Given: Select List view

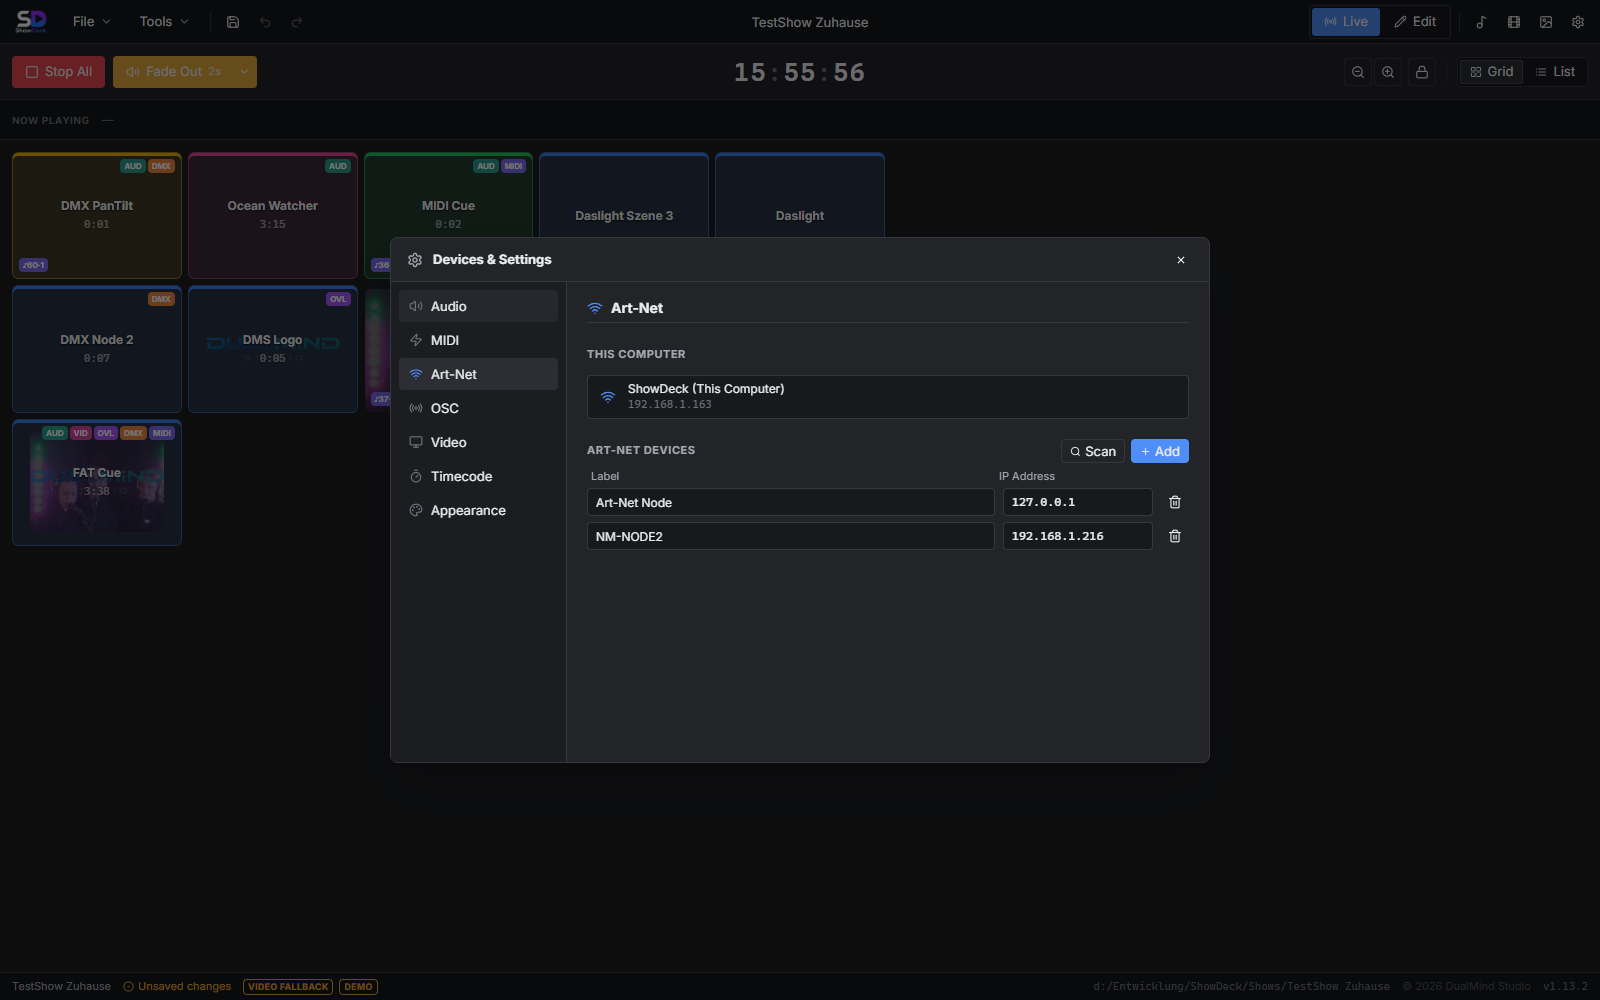Looking at the screenshot, I should coord(1555,72).
